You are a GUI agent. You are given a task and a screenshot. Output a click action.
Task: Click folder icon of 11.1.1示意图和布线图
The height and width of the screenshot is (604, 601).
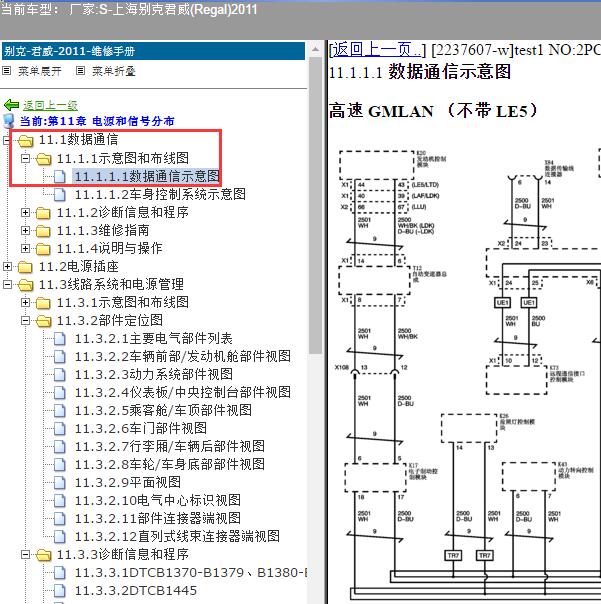click(x=44, y=159)
